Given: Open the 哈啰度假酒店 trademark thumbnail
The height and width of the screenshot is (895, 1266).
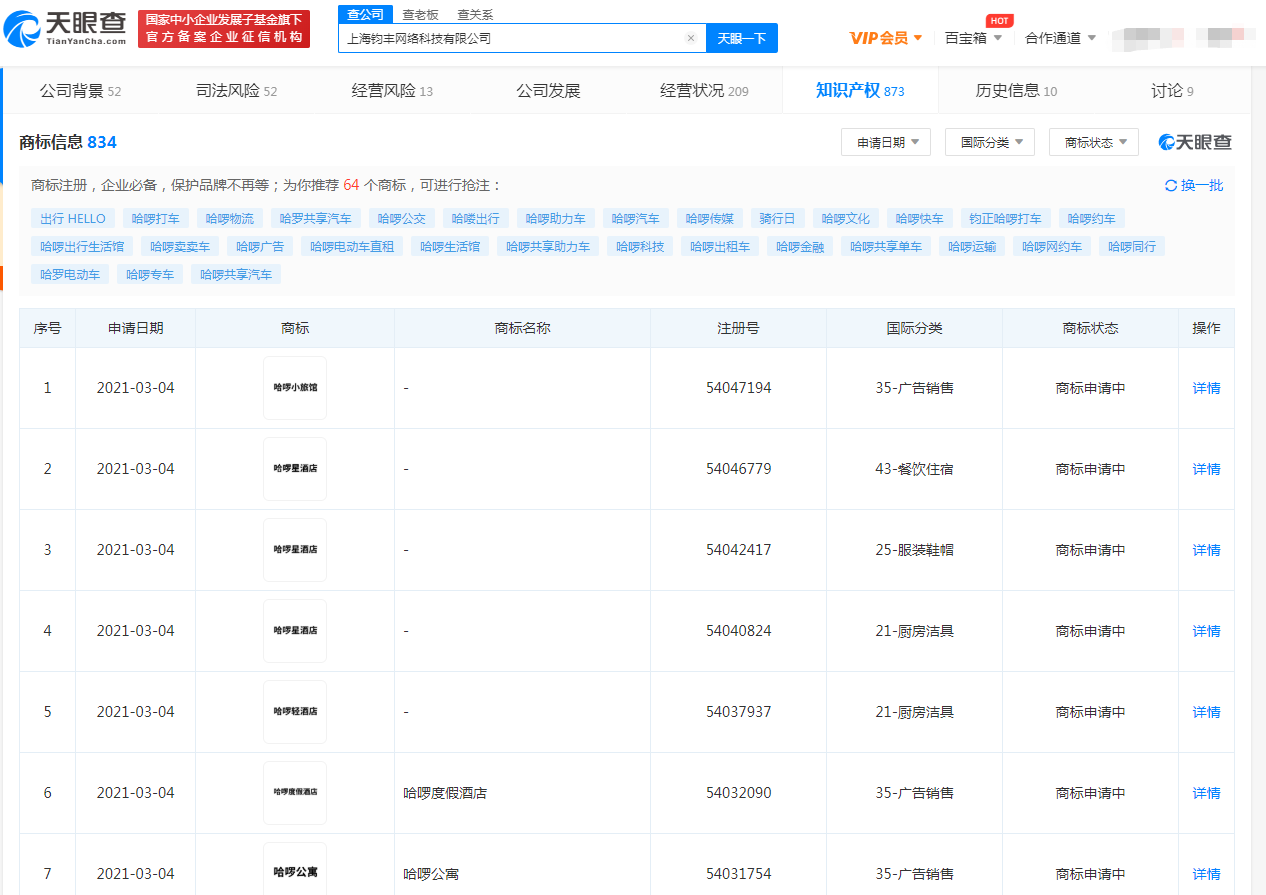Looking at the screenshot, I should 295,793.
